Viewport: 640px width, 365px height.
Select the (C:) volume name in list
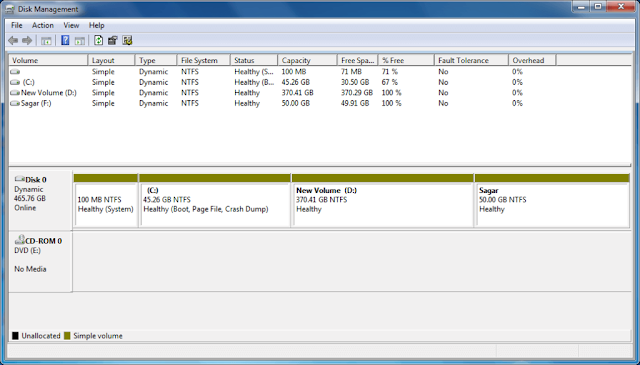[29, 82]
